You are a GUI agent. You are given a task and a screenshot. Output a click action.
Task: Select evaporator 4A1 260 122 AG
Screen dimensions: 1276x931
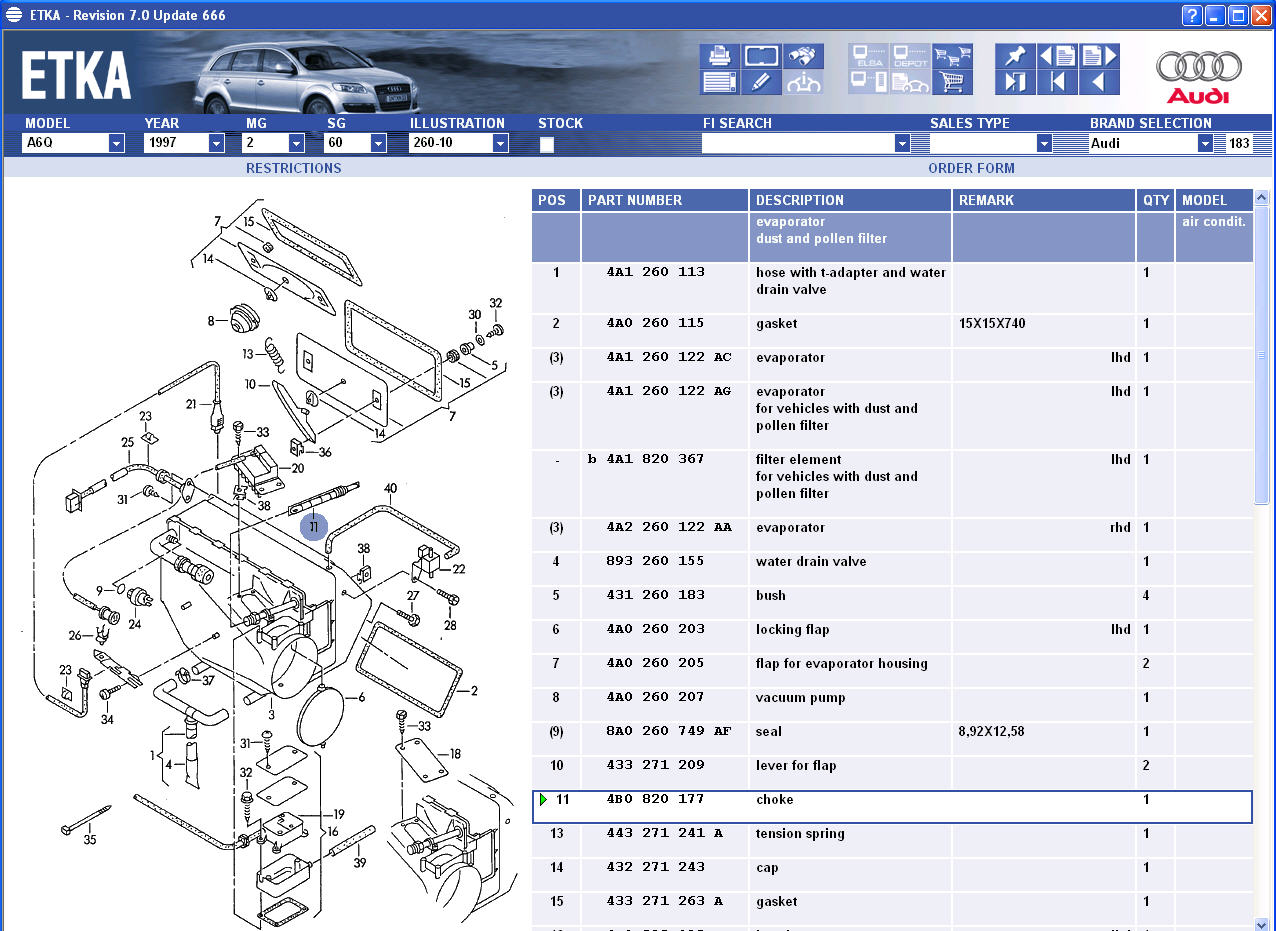coord(892,416)
